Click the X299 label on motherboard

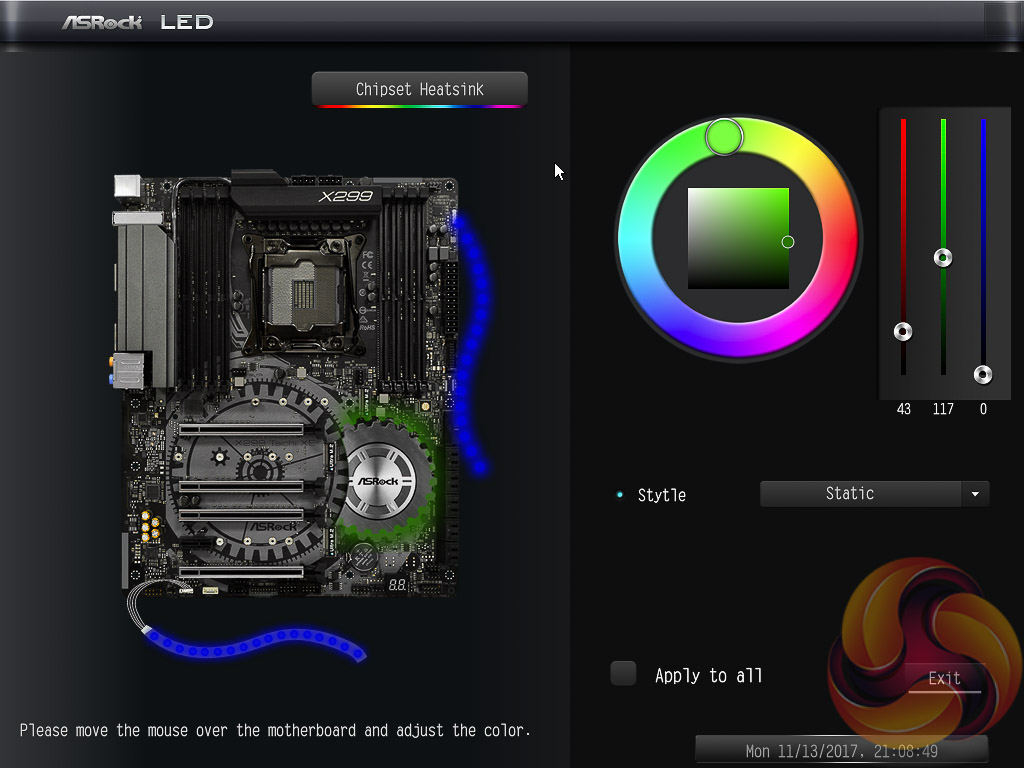(x=345, y=196)
